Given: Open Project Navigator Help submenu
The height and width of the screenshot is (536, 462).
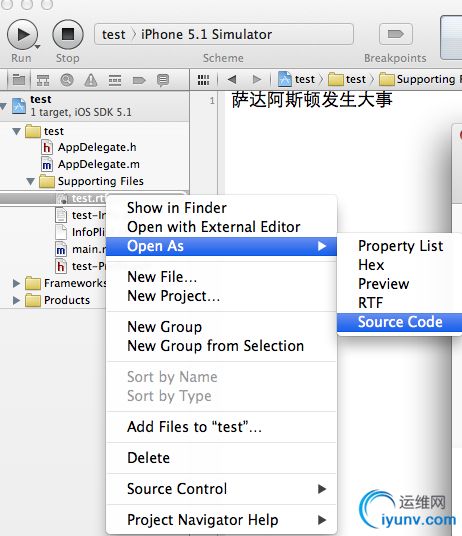Looking at the screenshot, I should [x=221, y=520].
